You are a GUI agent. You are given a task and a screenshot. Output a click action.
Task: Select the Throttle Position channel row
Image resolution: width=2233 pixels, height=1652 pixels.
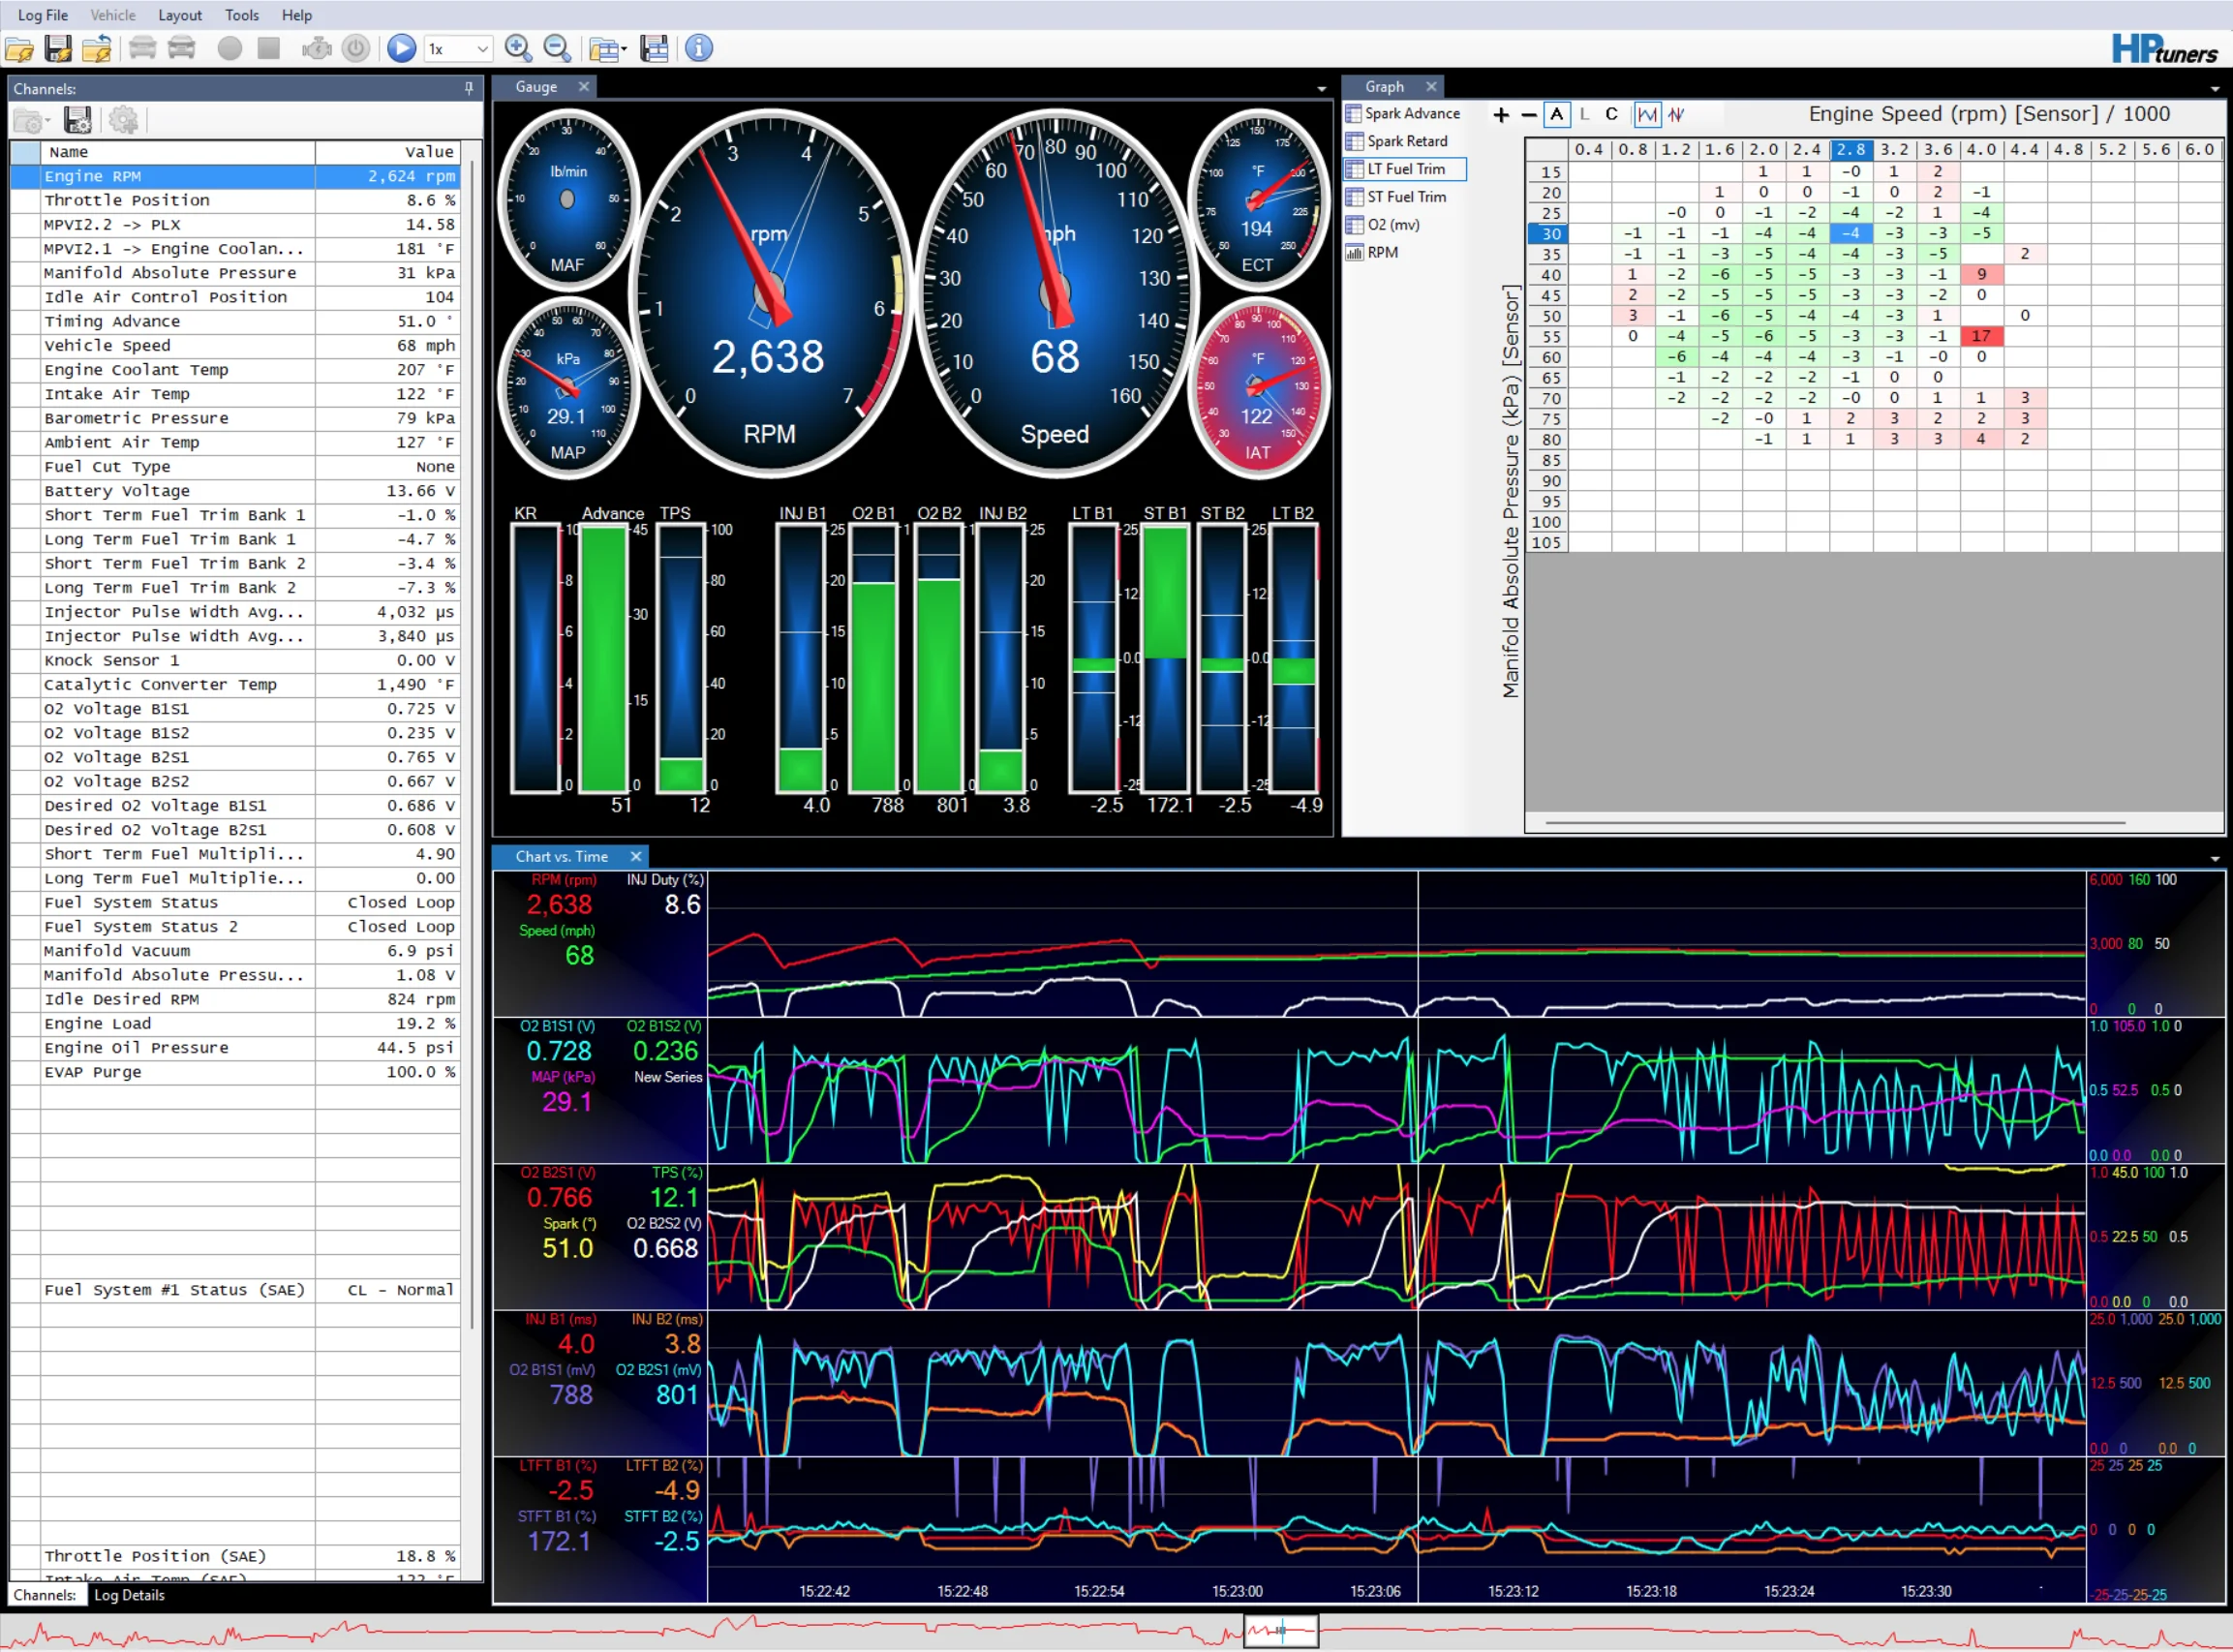point(235,201)
